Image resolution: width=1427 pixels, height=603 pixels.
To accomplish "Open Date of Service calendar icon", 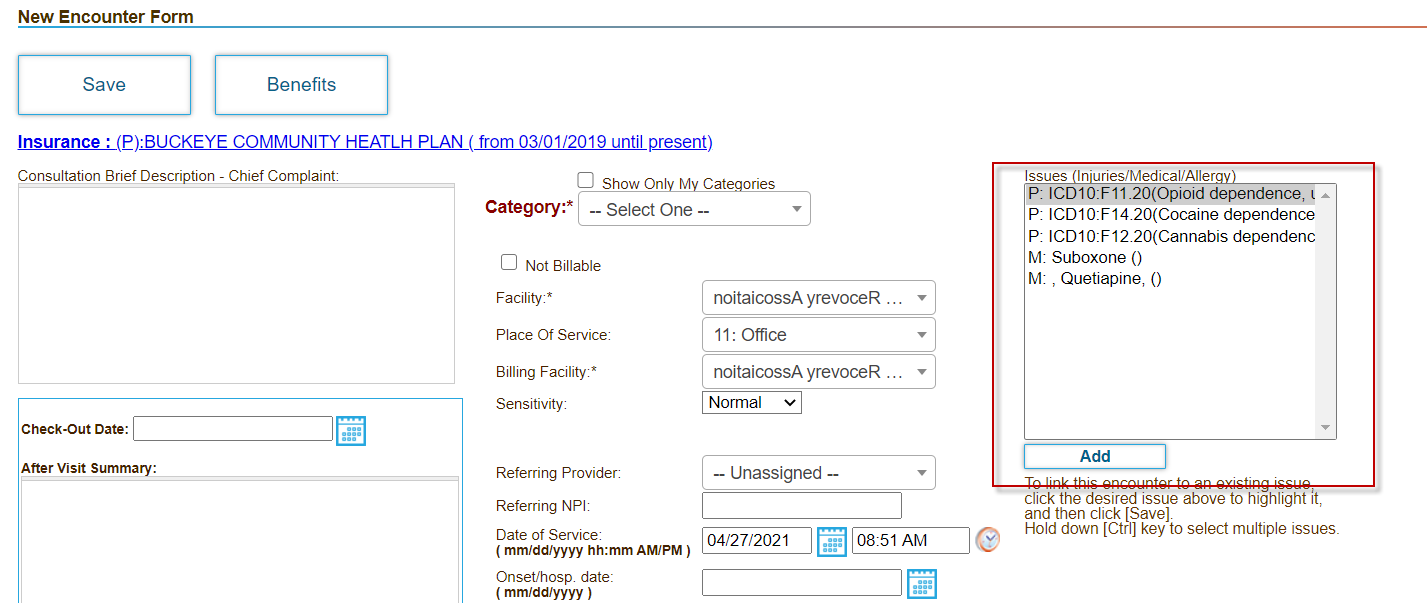I will coord(832,541).
